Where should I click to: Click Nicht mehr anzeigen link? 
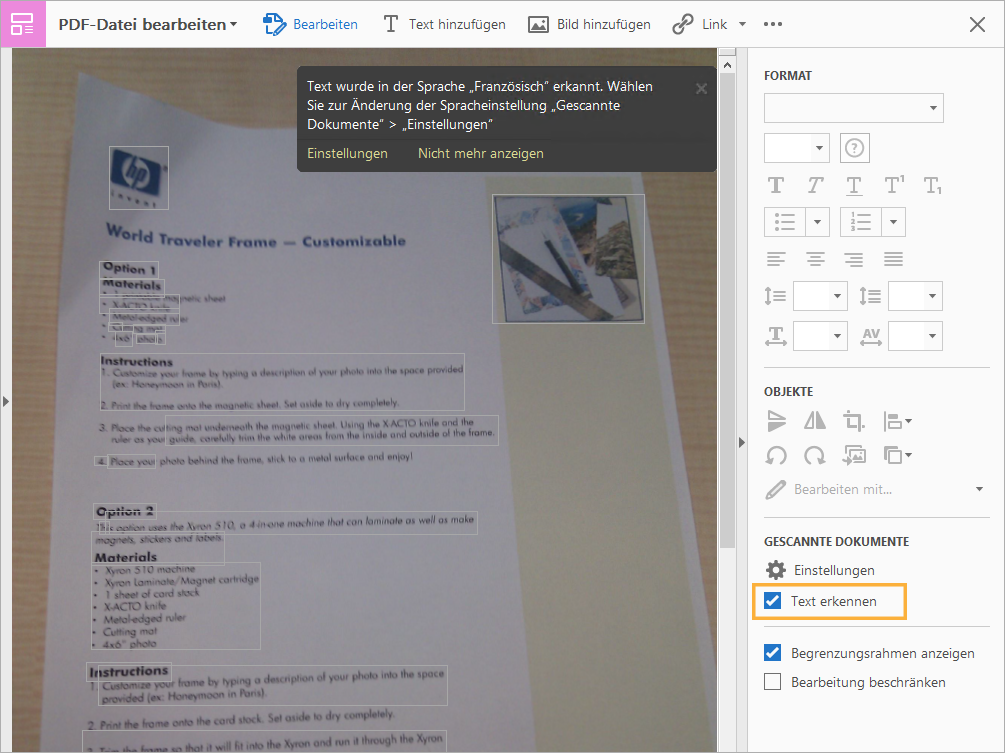pyautogui.click(x=481, y=154)
